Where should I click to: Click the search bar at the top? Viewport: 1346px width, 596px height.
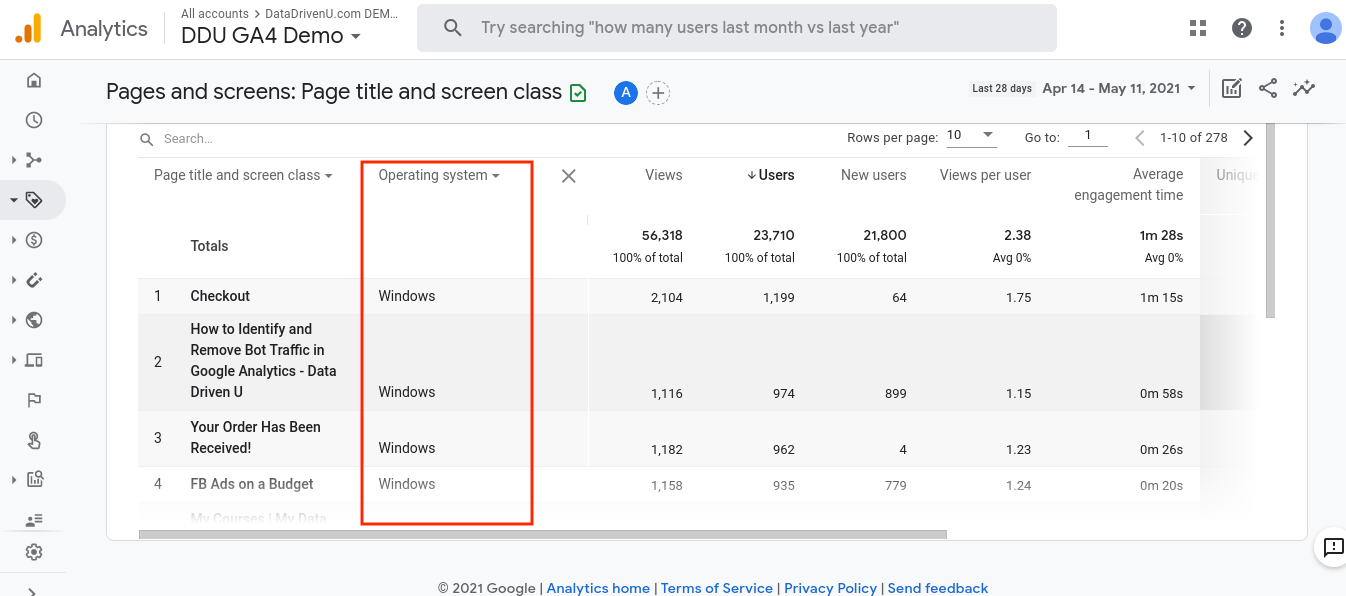(x=737, y=28)
